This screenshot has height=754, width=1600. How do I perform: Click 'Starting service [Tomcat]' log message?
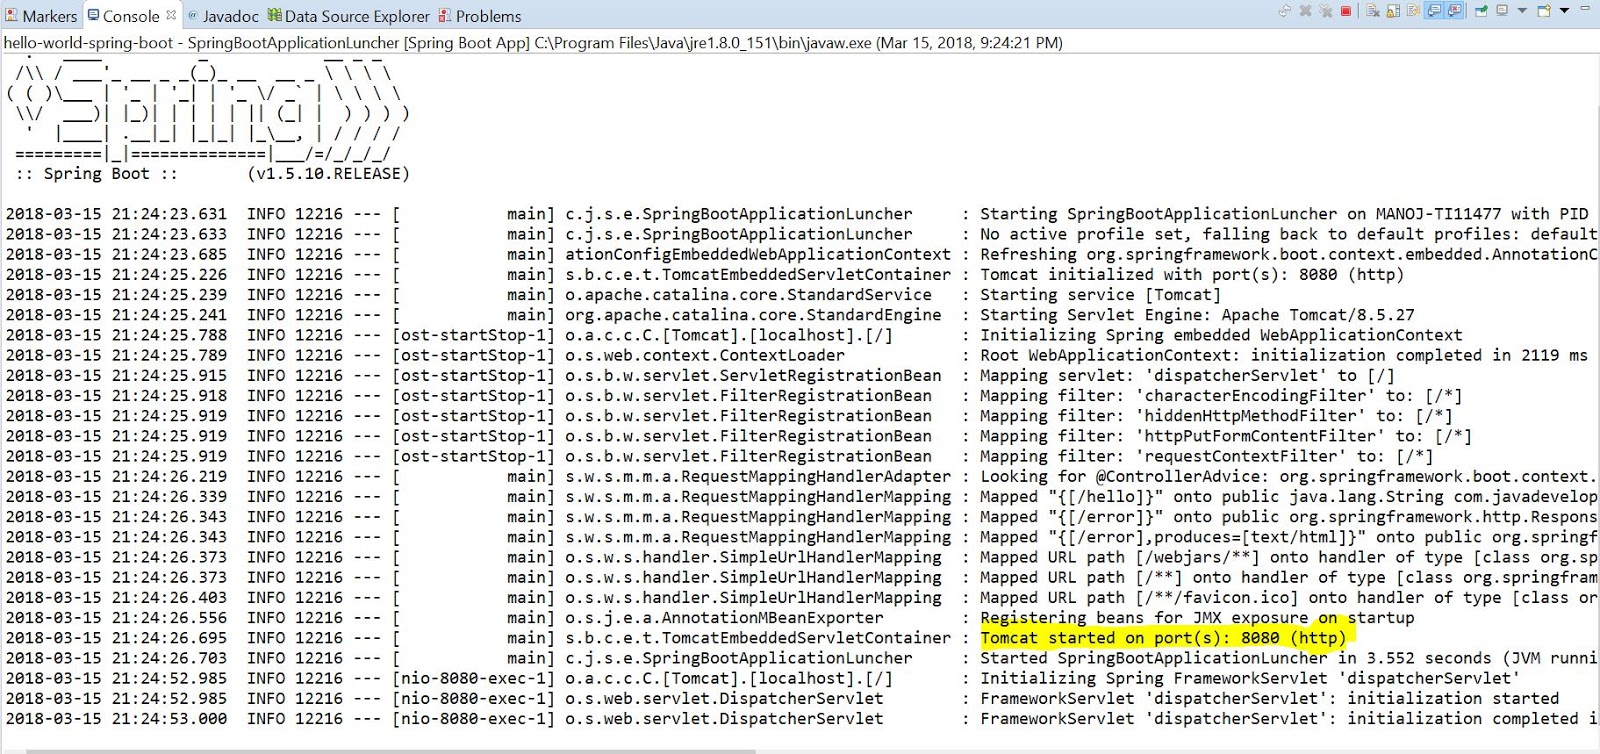tap(1100, 295)
